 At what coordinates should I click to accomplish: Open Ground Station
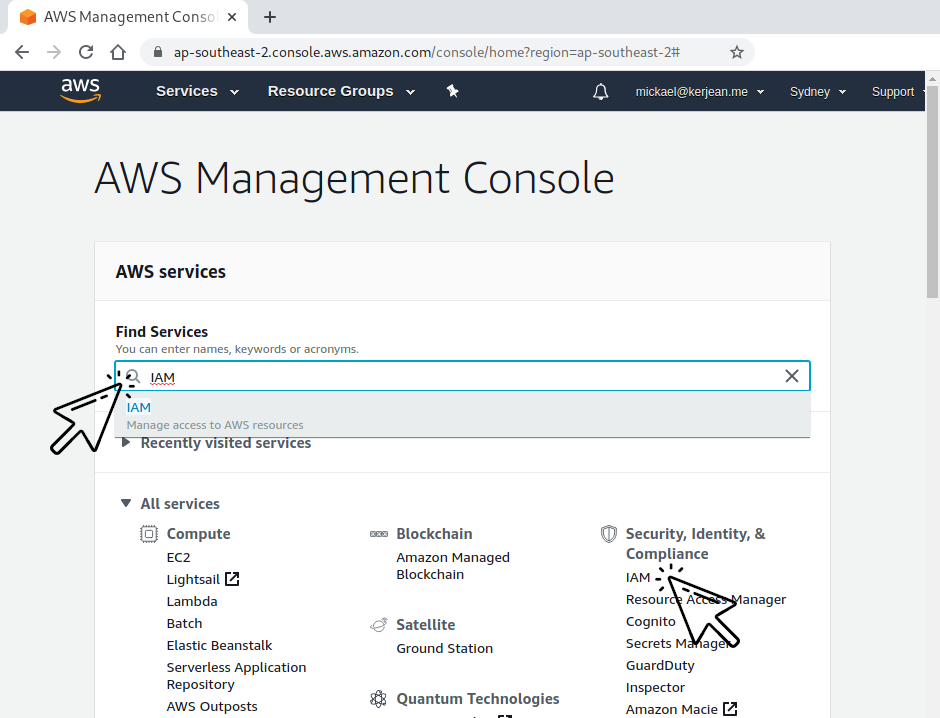(445, 648)
